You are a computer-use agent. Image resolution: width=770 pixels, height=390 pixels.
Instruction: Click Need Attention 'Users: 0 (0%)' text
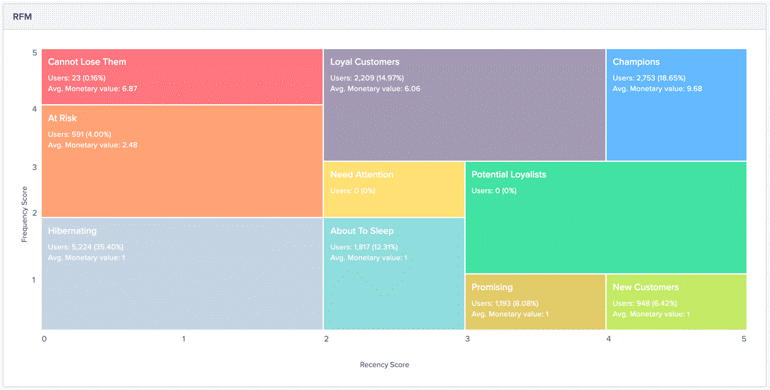click(x=353, y=191)
